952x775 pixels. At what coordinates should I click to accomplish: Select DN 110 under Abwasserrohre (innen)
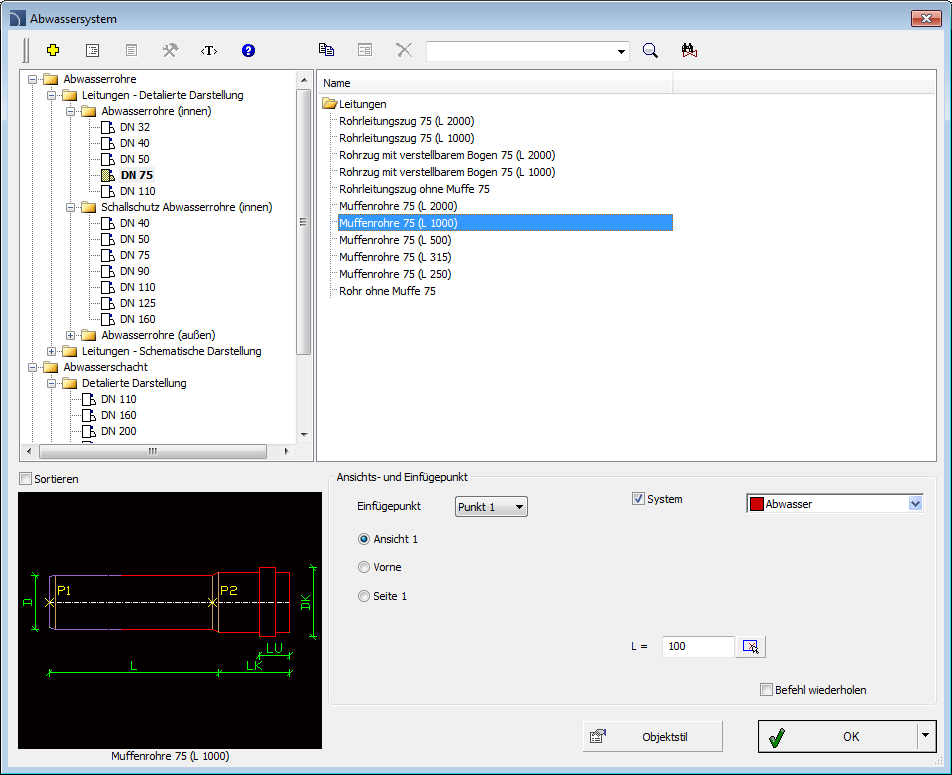[137, 191]
